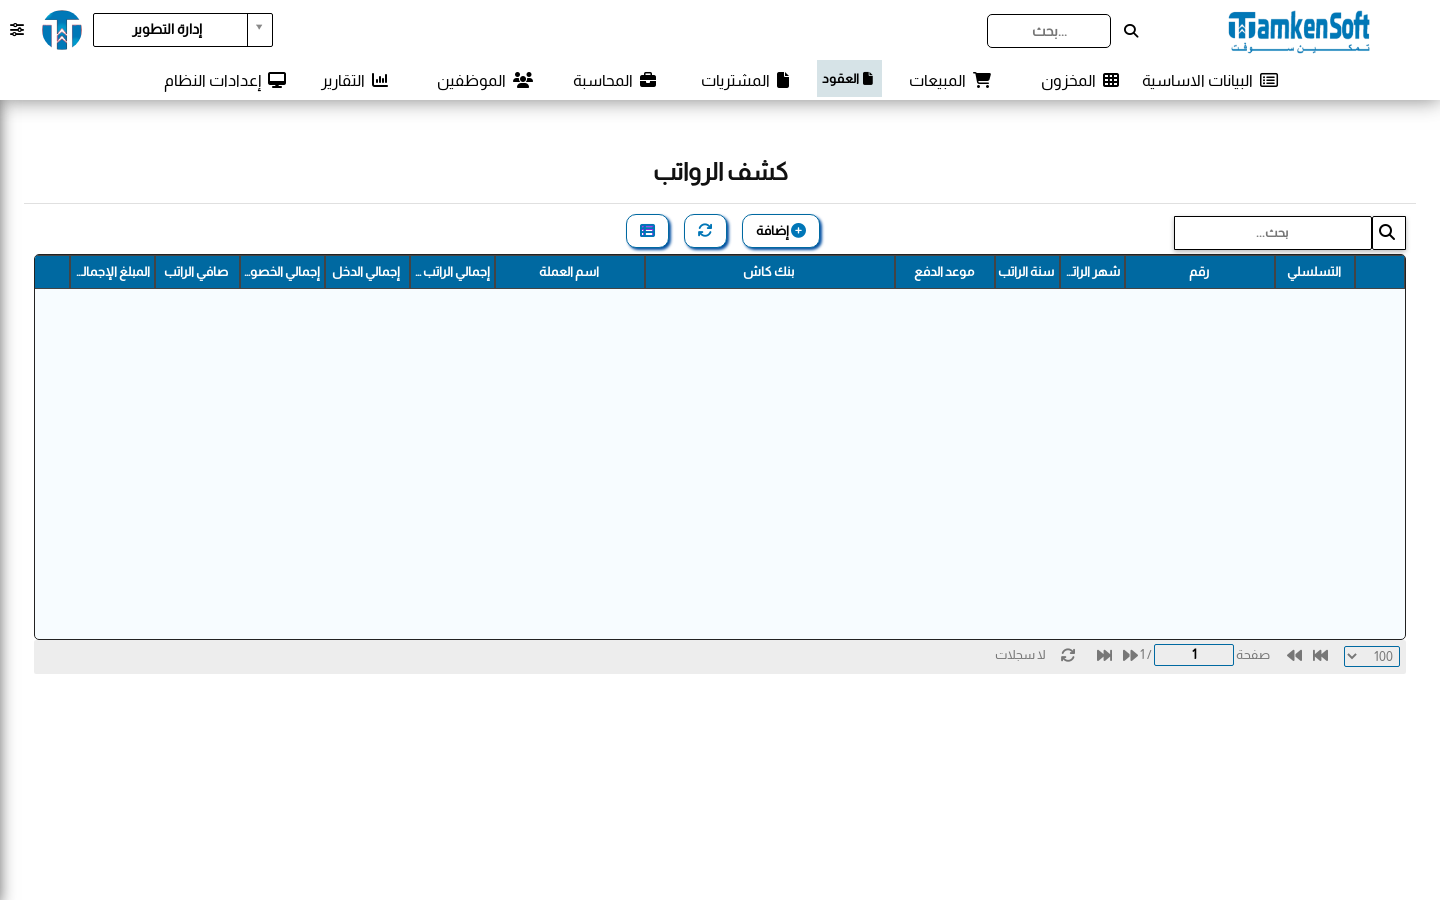Open the settings sliders icon at top left

click(x=17, y=30)
